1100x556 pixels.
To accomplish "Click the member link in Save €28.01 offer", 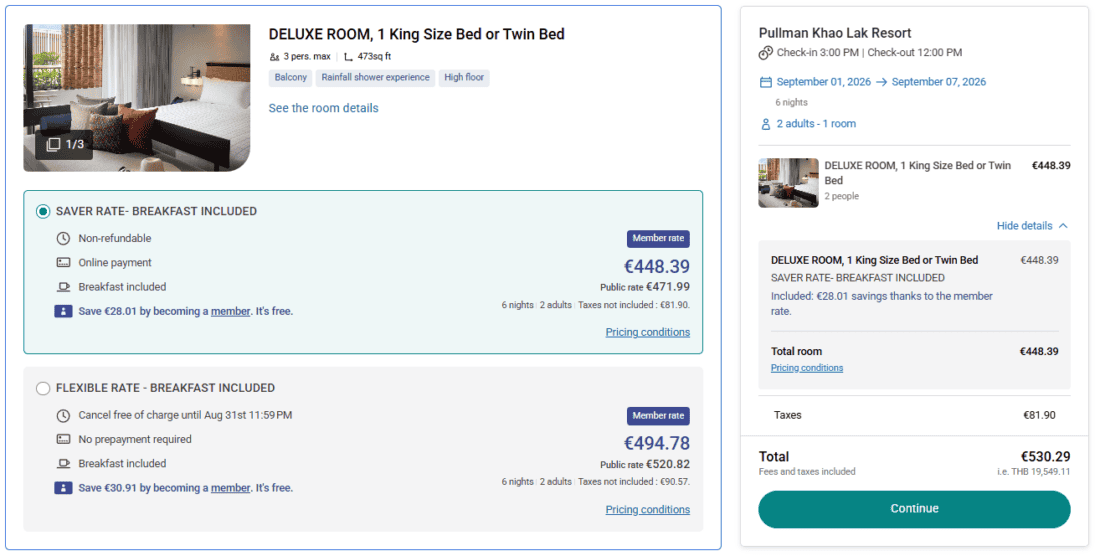I will tap(230, 311).
